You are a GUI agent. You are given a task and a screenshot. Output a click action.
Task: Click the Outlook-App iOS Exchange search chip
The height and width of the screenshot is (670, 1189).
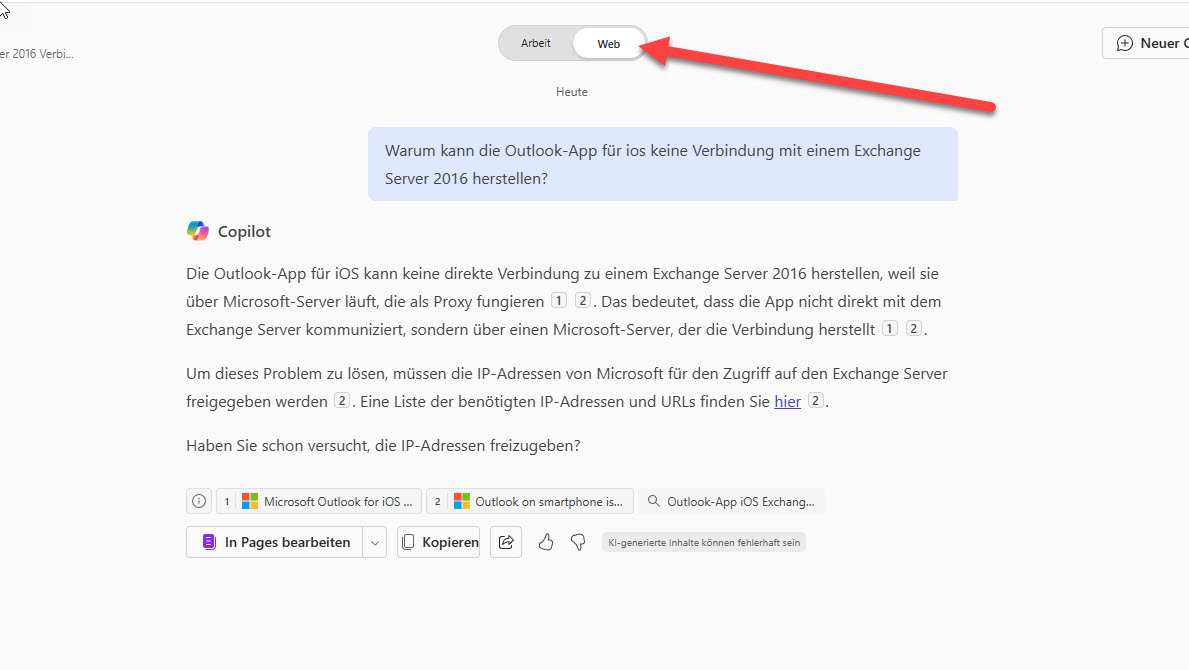[731, 501]
